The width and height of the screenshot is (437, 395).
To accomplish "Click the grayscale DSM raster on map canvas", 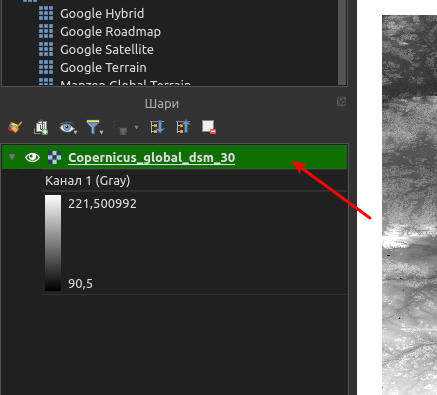I will 409,205.
